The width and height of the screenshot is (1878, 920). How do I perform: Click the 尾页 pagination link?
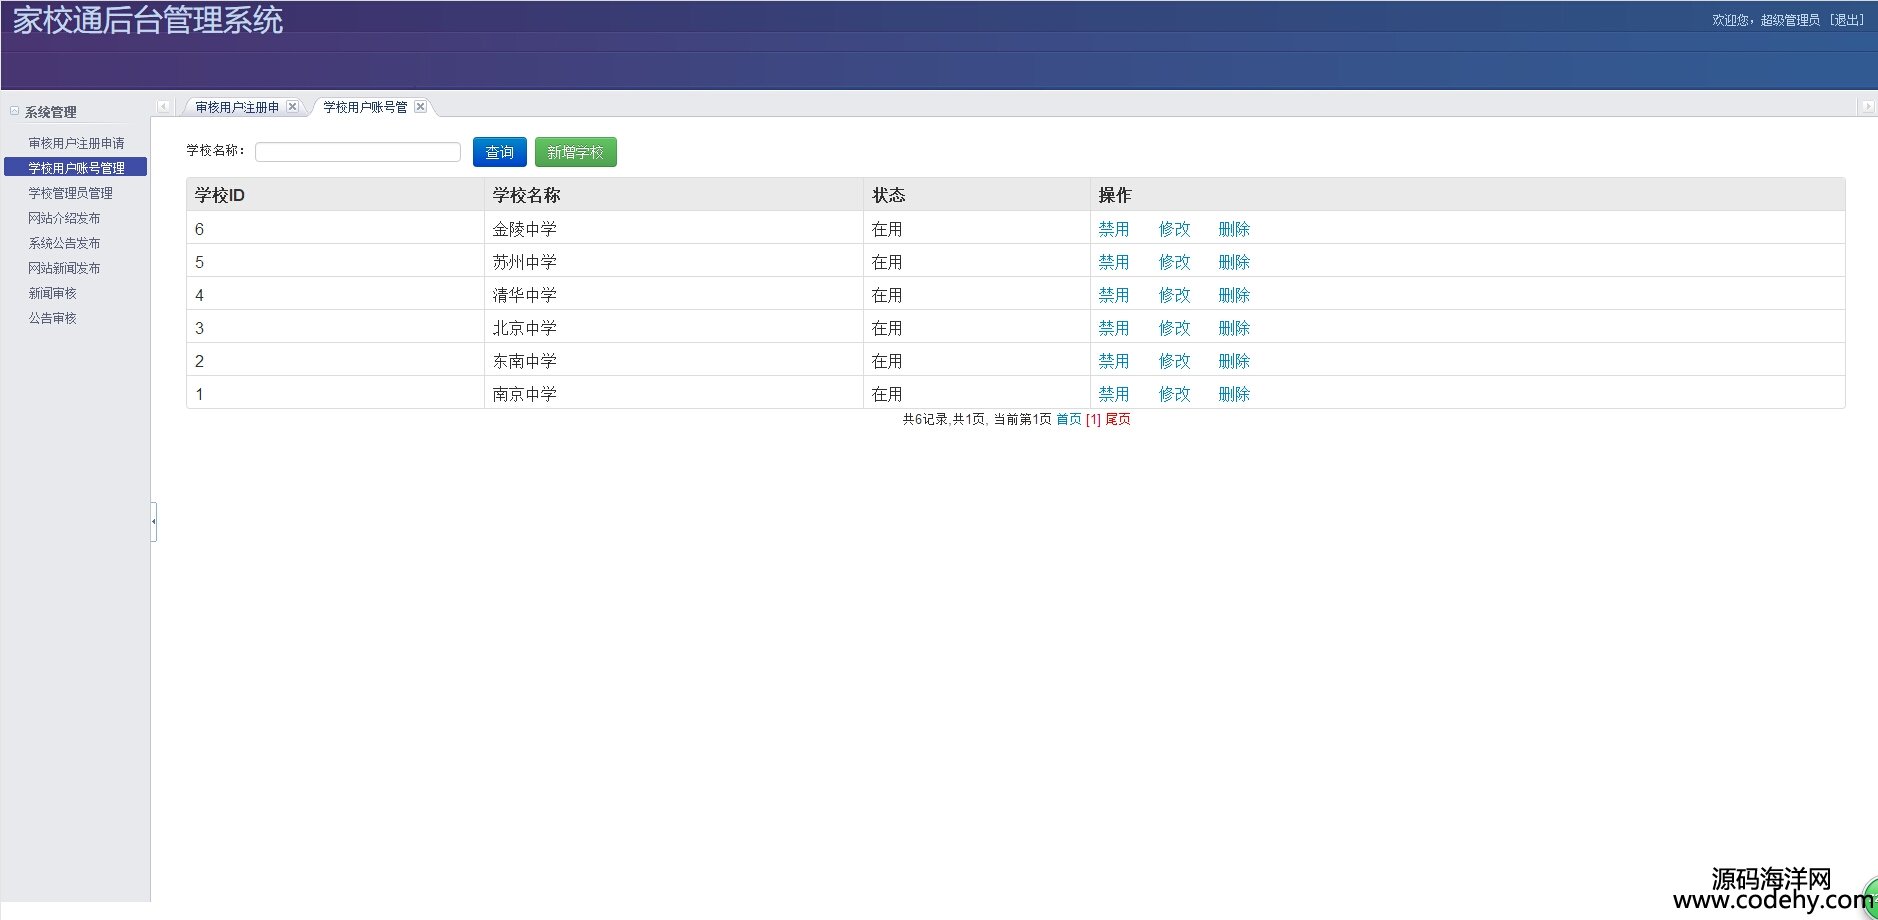(1118, 419)
